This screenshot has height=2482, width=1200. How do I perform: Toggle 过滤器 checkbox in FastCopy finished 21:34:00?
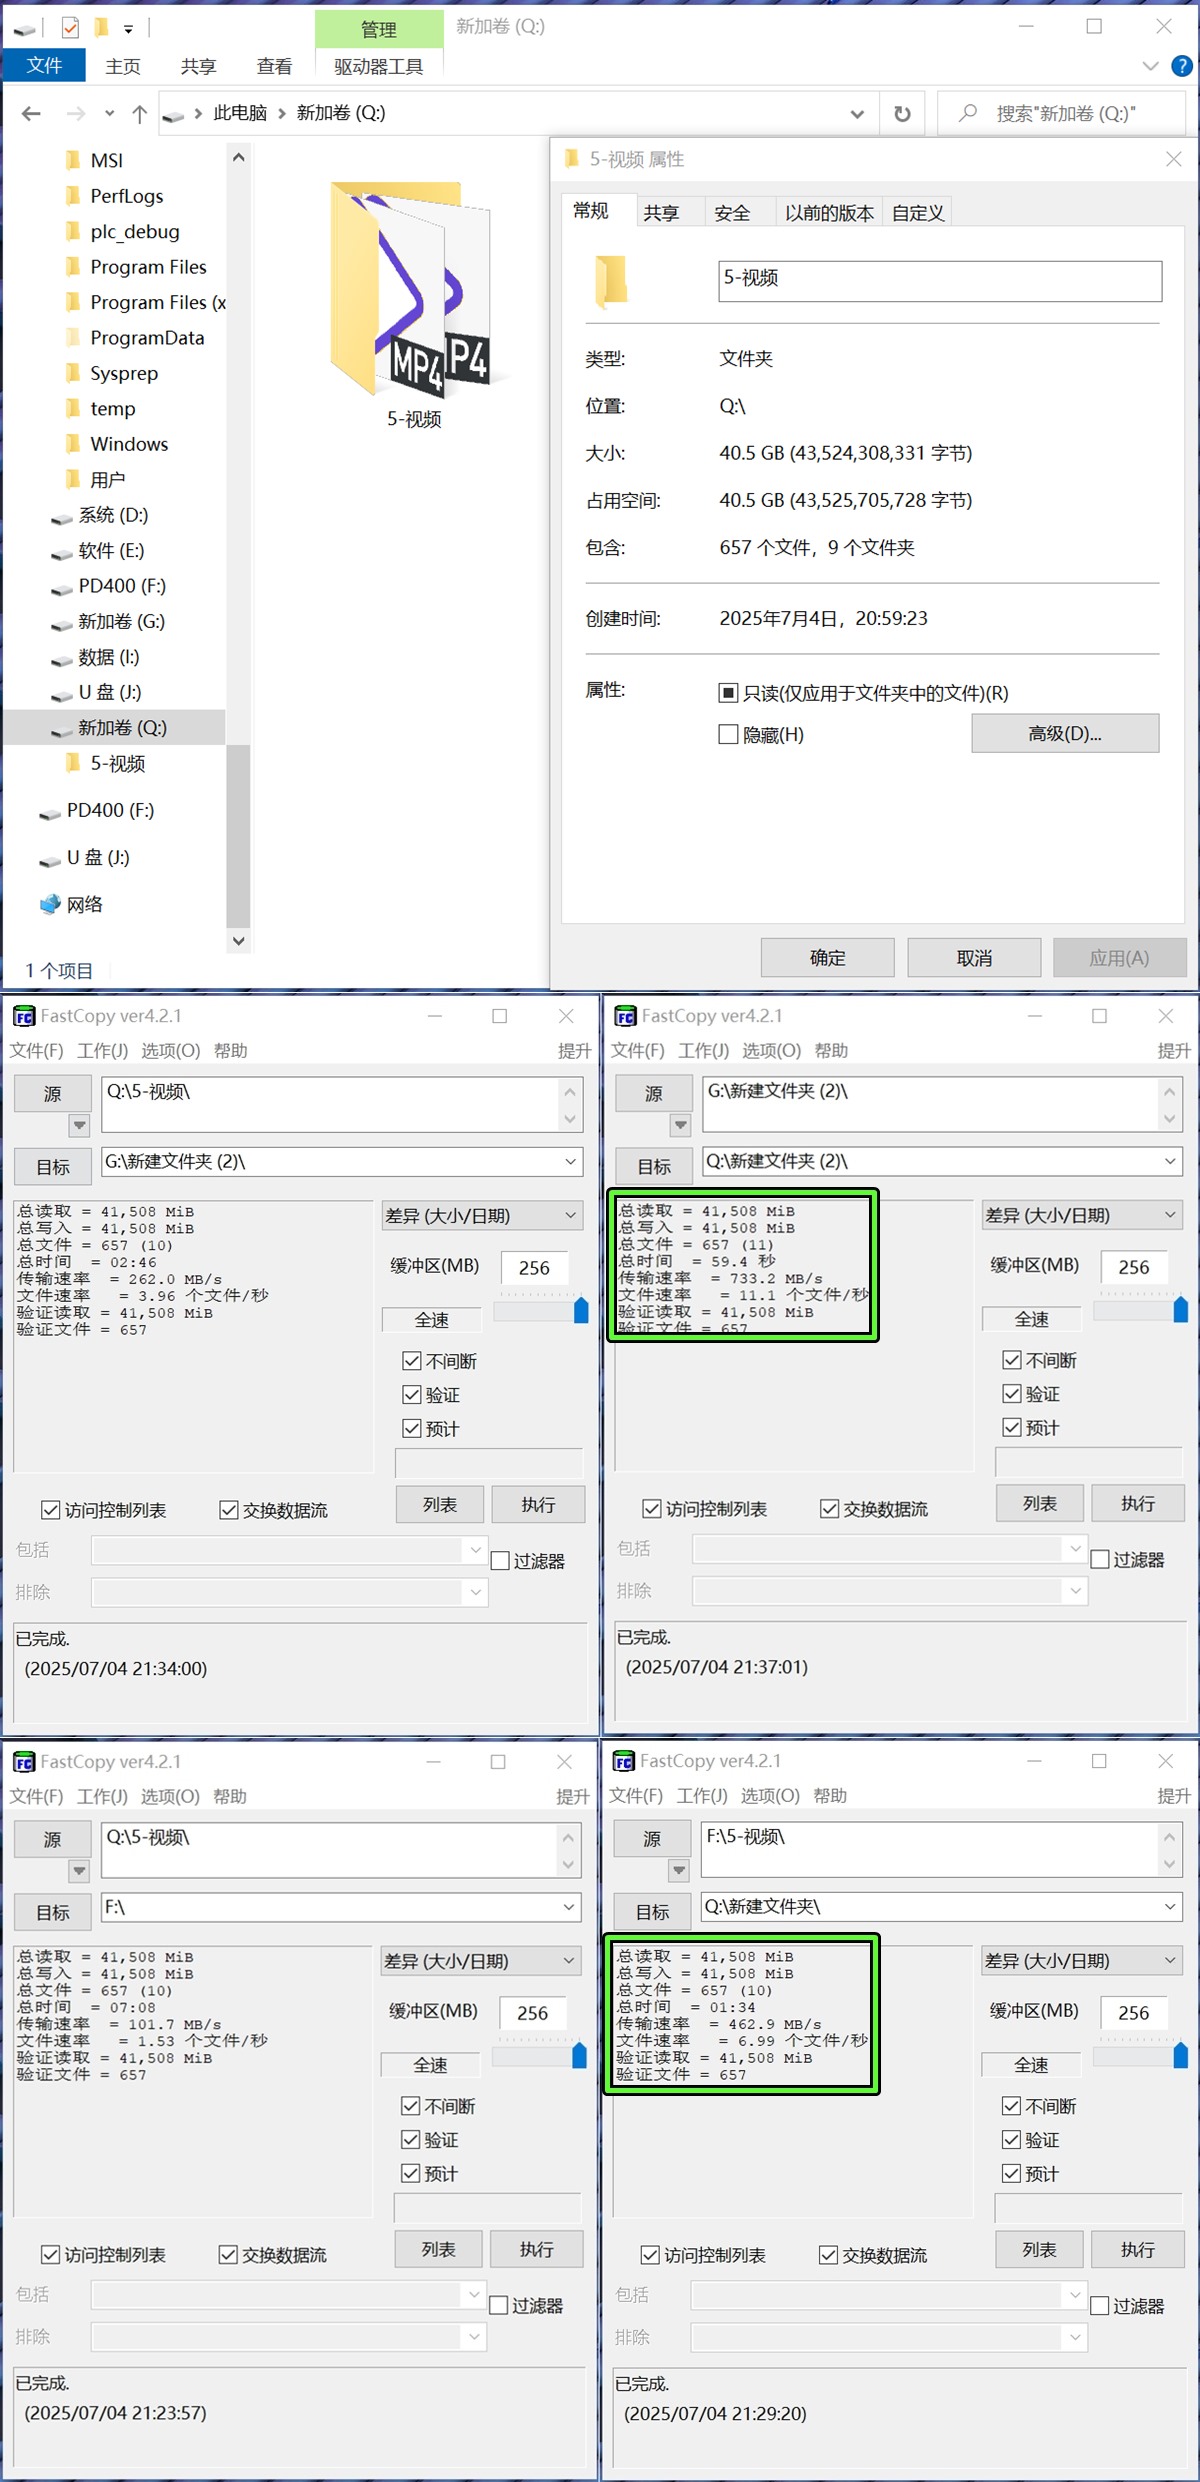tap(500, 1561)
